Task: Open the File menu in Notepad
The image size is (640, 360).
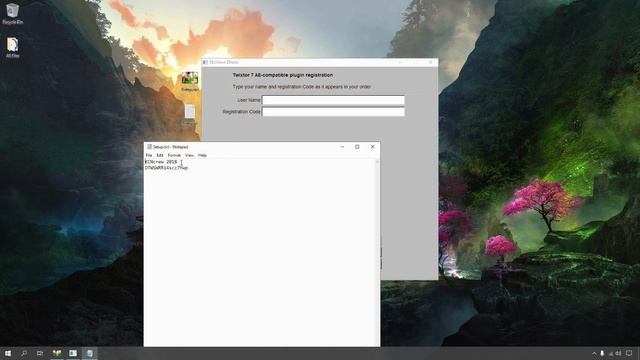Action: [x=149, y=156]
